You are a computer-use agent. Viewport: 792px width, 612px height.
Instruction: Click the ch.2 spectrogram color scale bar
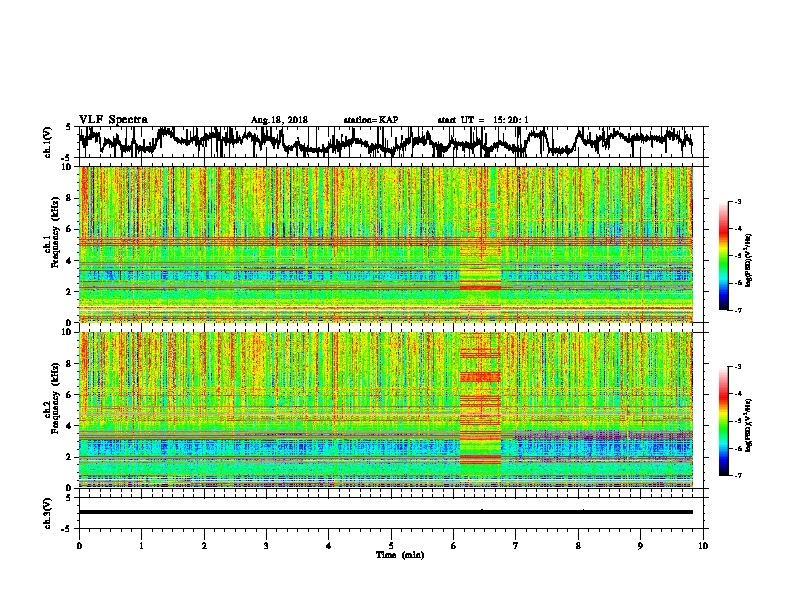723,421
